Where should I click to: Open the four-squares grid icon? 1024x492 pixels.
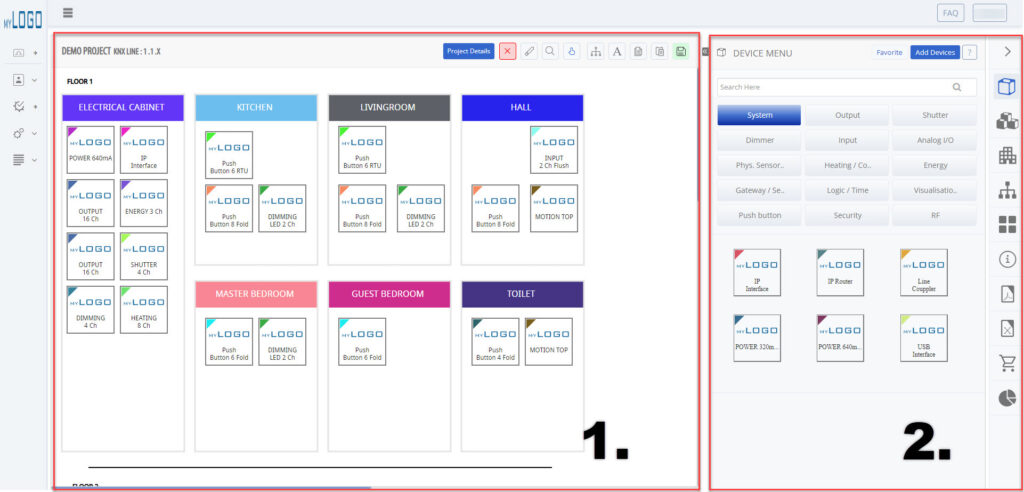click(x=1007, y=224)
